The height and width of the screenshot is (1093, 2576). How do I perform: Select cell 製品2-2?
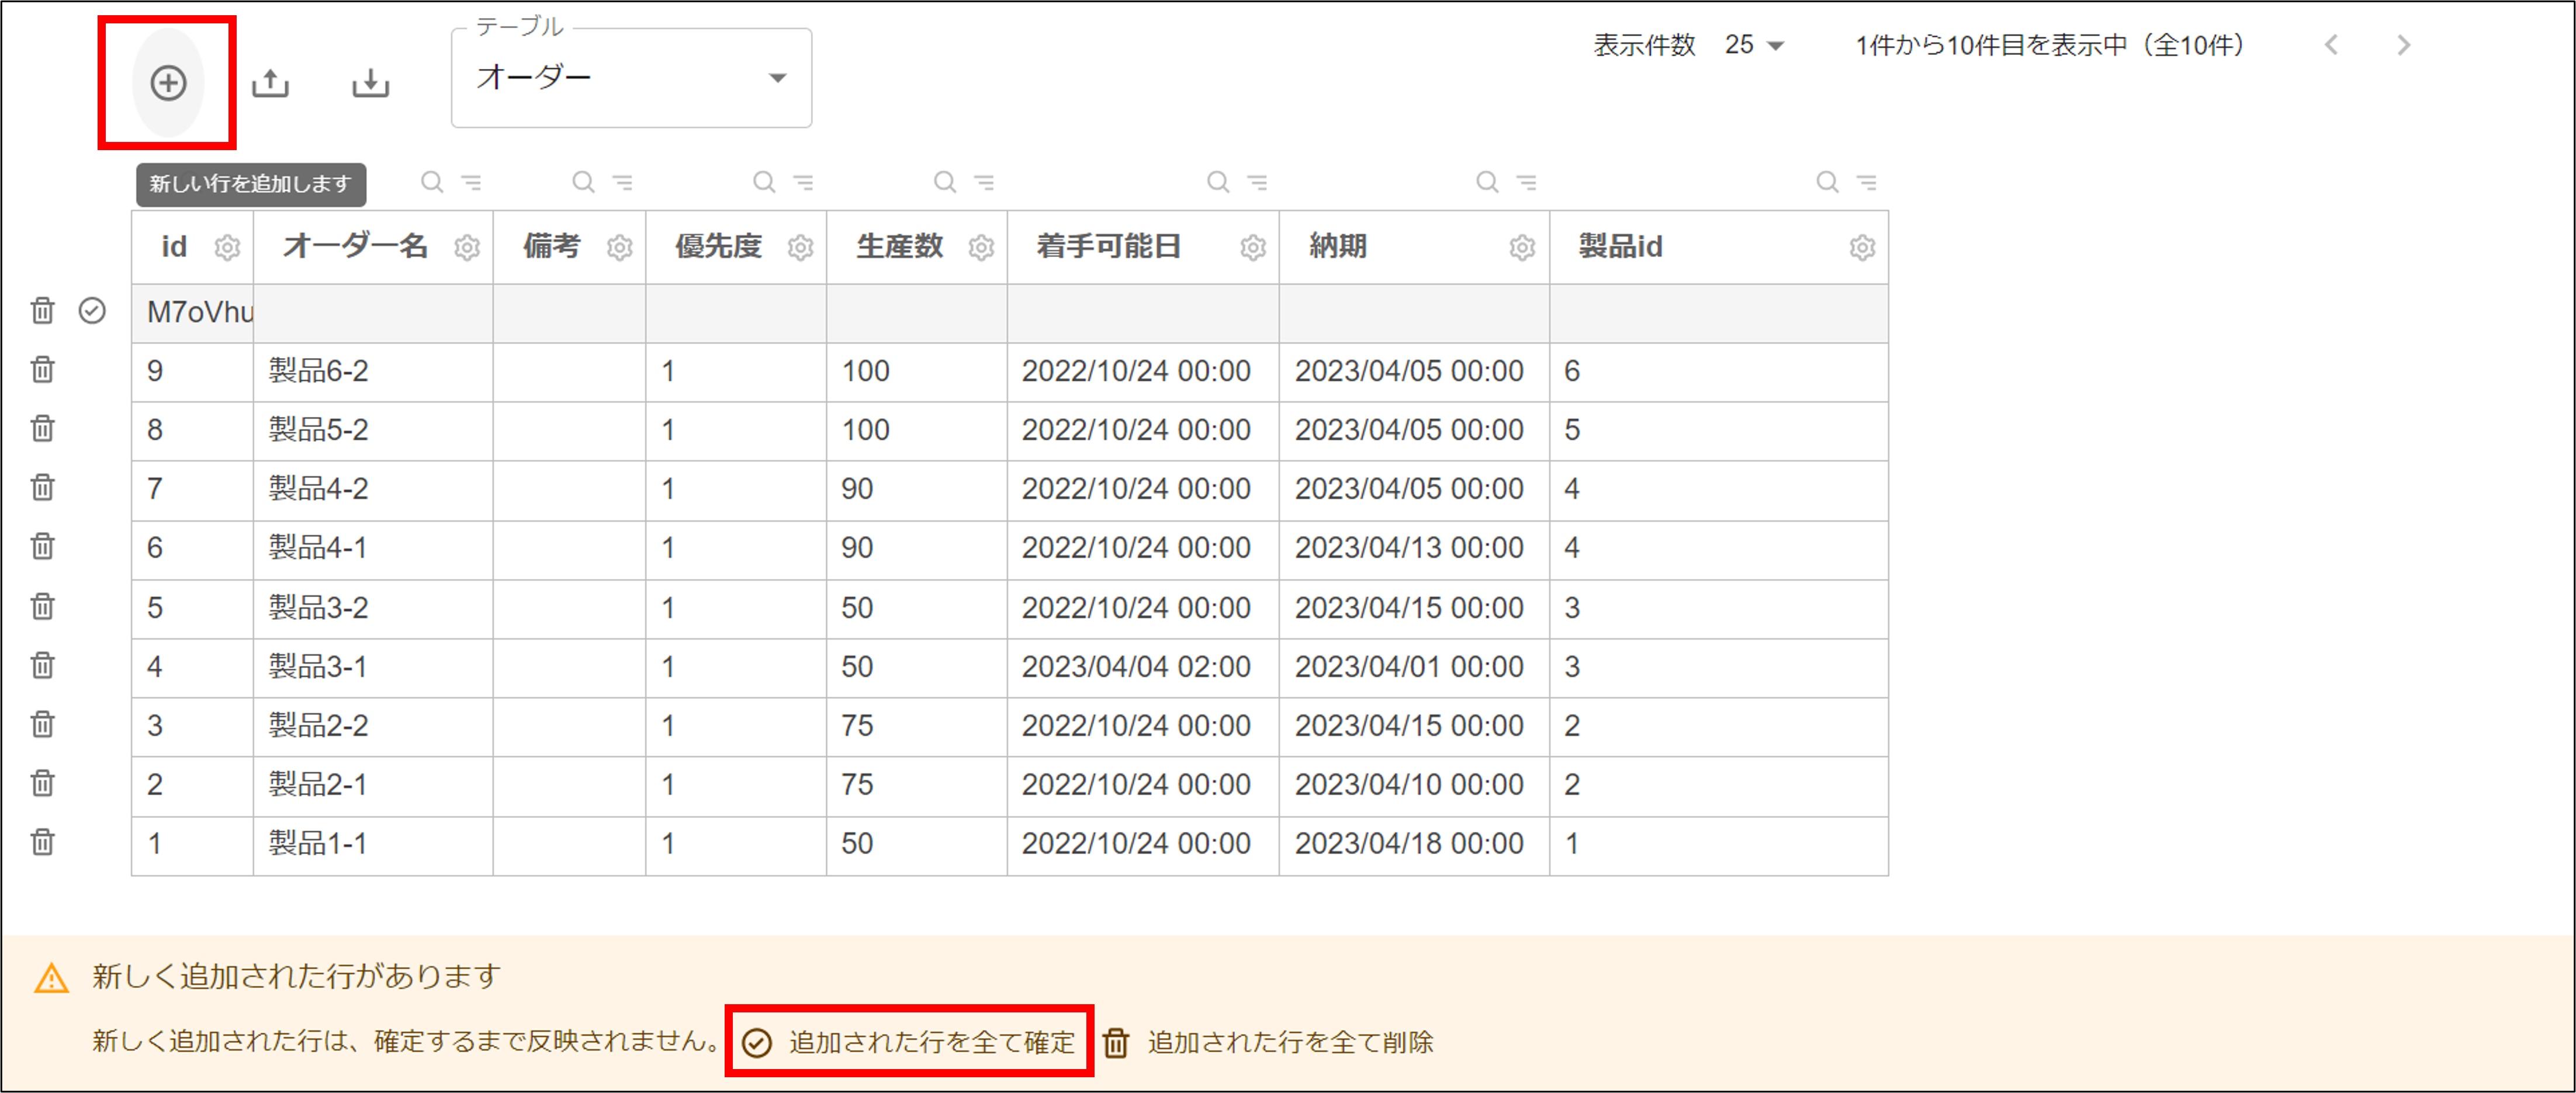[x=373, y=726]
